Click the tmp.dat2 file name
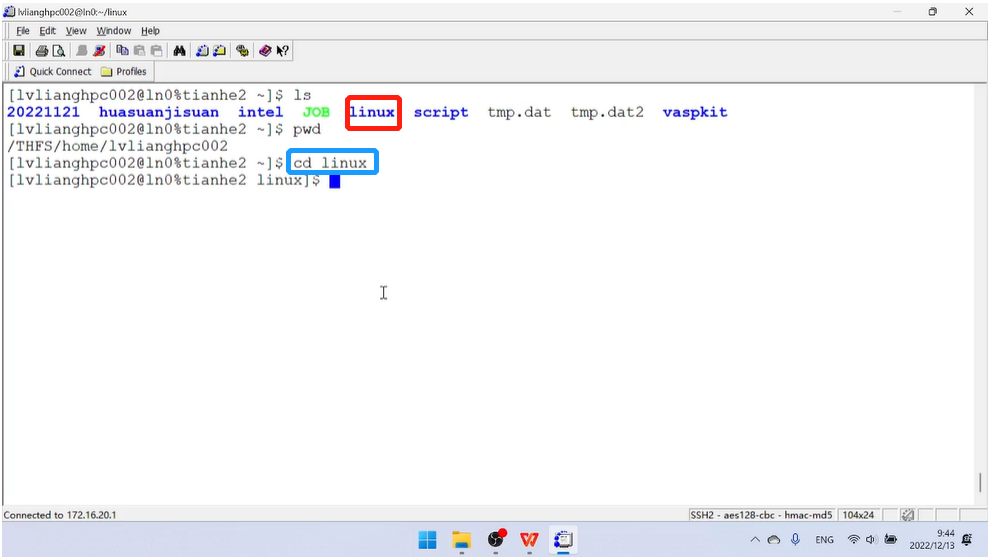This screenshot has width=990, height=557. pos(607,112)
